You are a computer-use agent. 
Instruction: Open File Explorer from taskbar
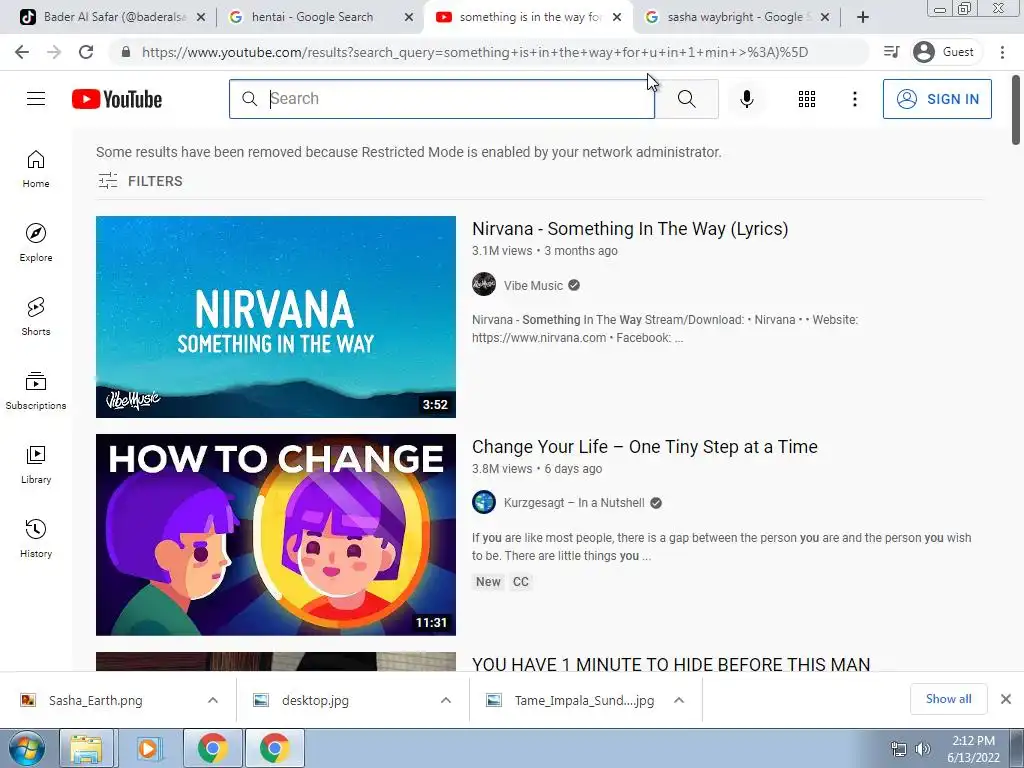coord(86,748)
